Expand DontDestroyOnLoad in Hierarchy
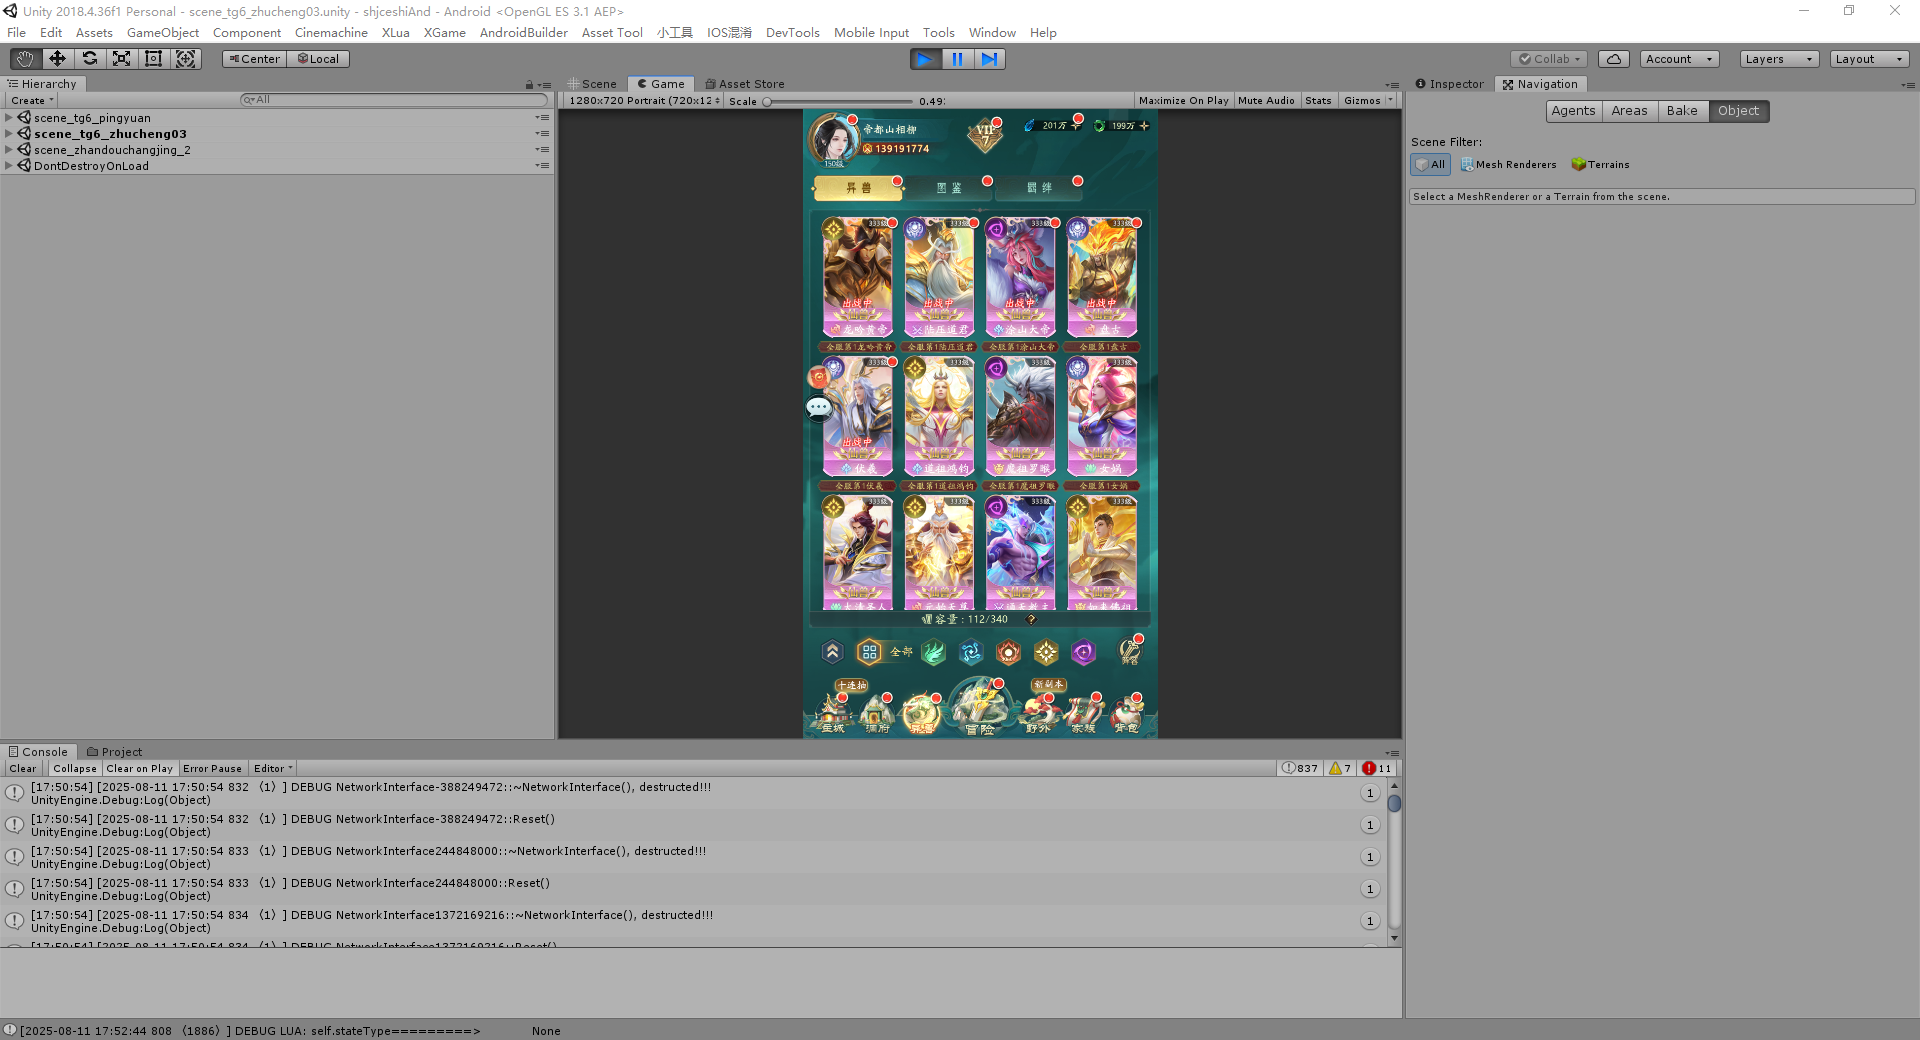Screen dimensions: 1920x1040 tap(9, 166)
